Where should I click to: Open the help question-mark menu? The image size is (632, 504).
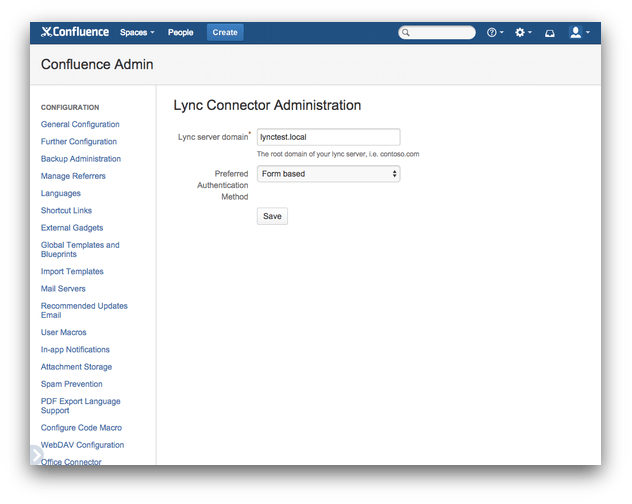click(495, 32)
